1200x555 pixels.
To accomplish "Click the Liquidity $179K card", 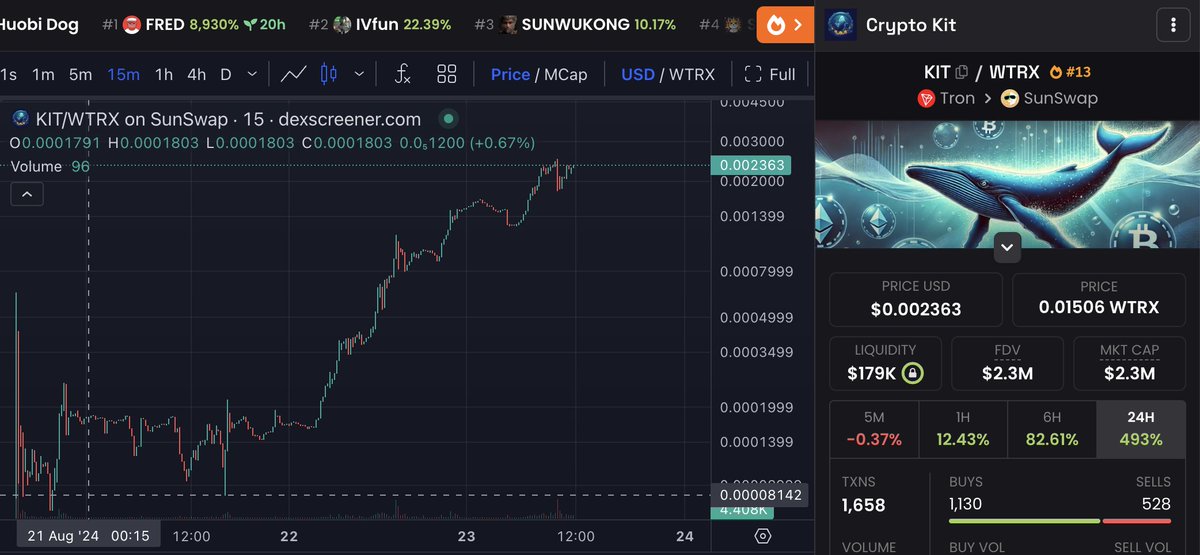I will [x=885, y=364].
